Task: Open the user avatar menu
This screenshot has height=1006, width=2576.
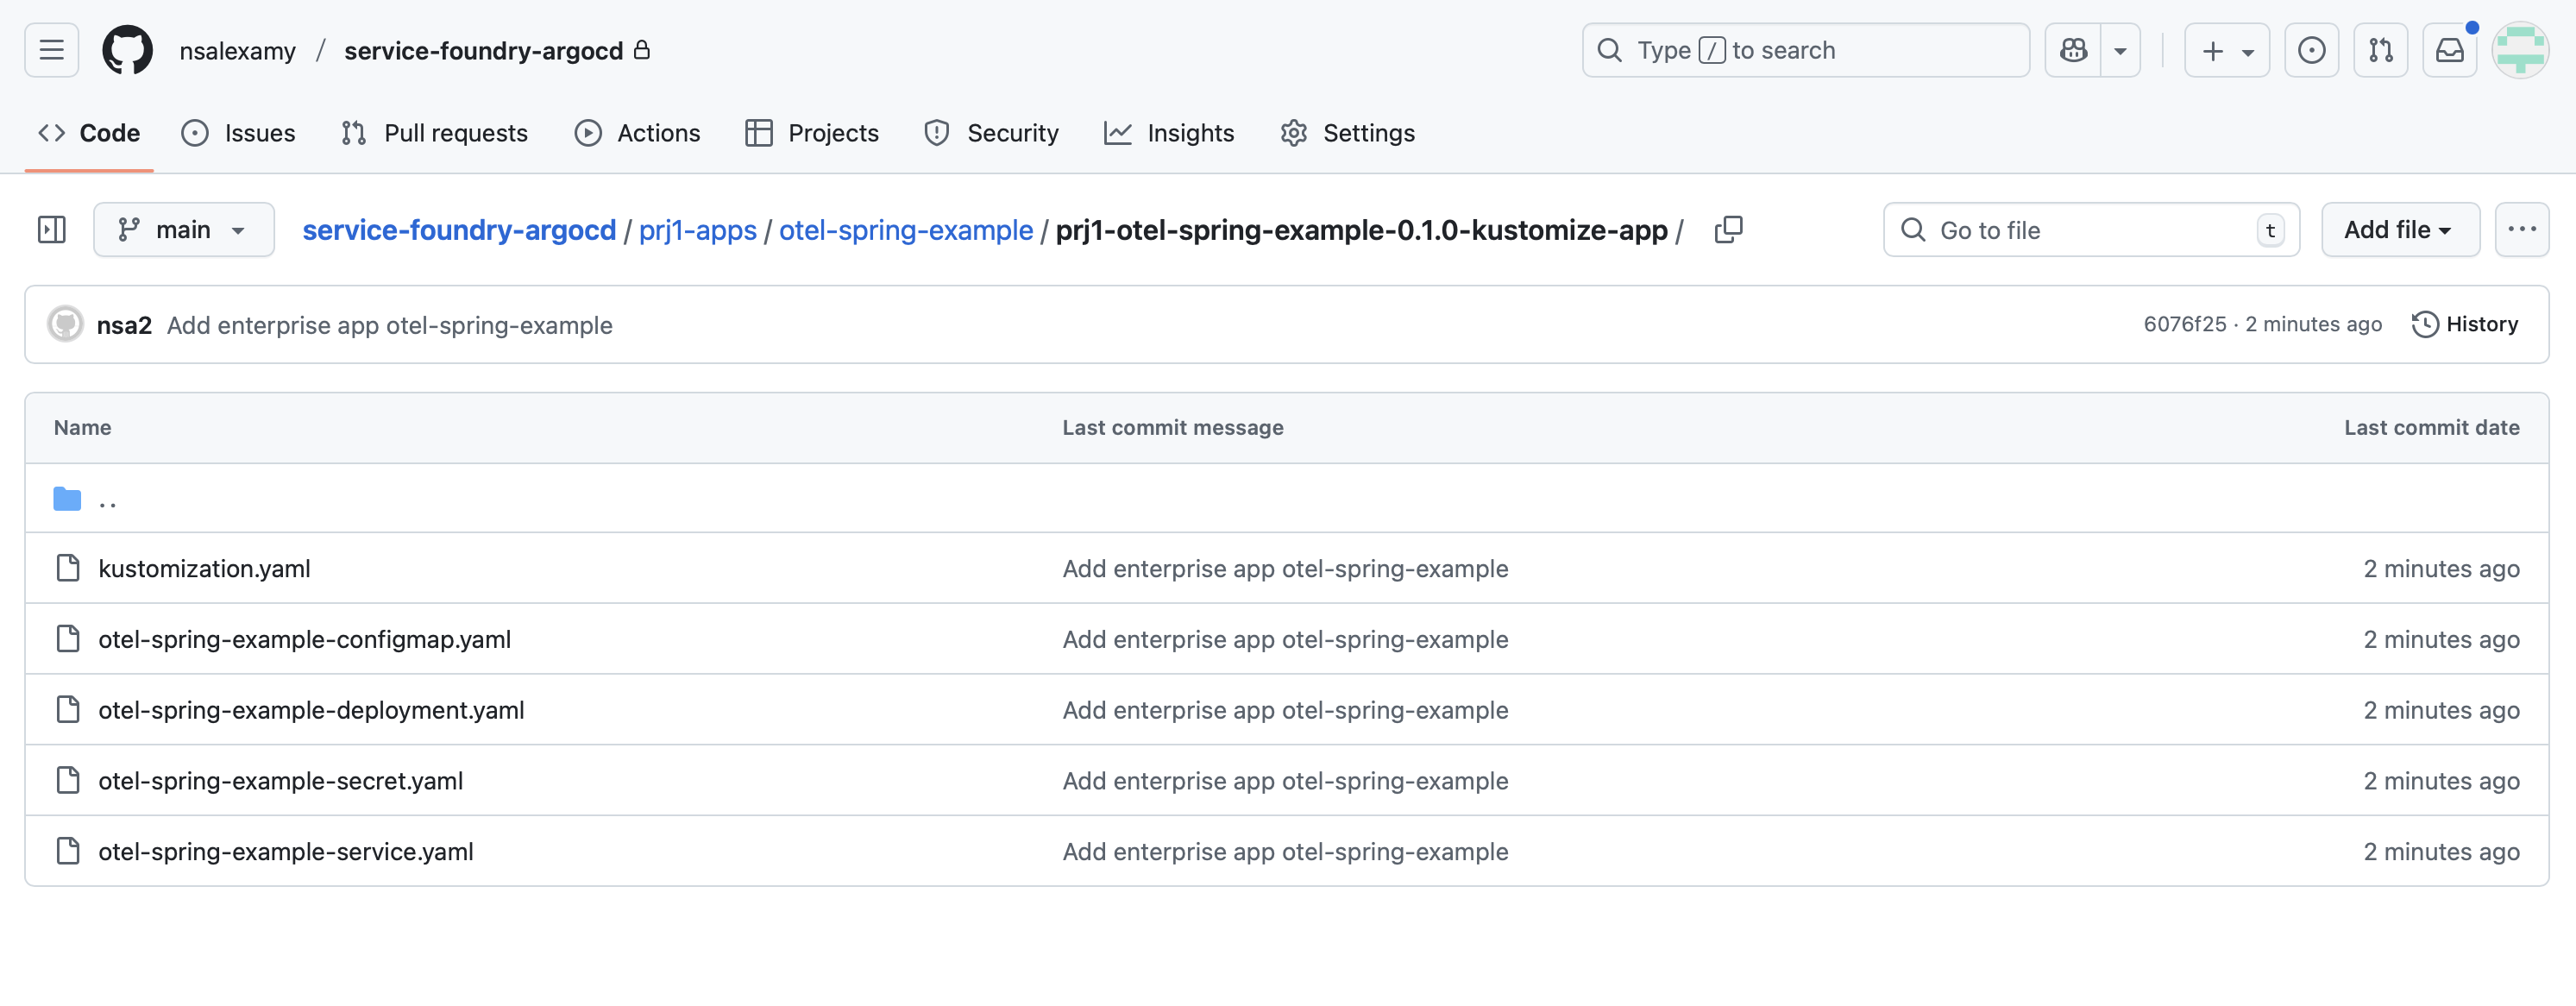Action: click(x=2520, y=50)
